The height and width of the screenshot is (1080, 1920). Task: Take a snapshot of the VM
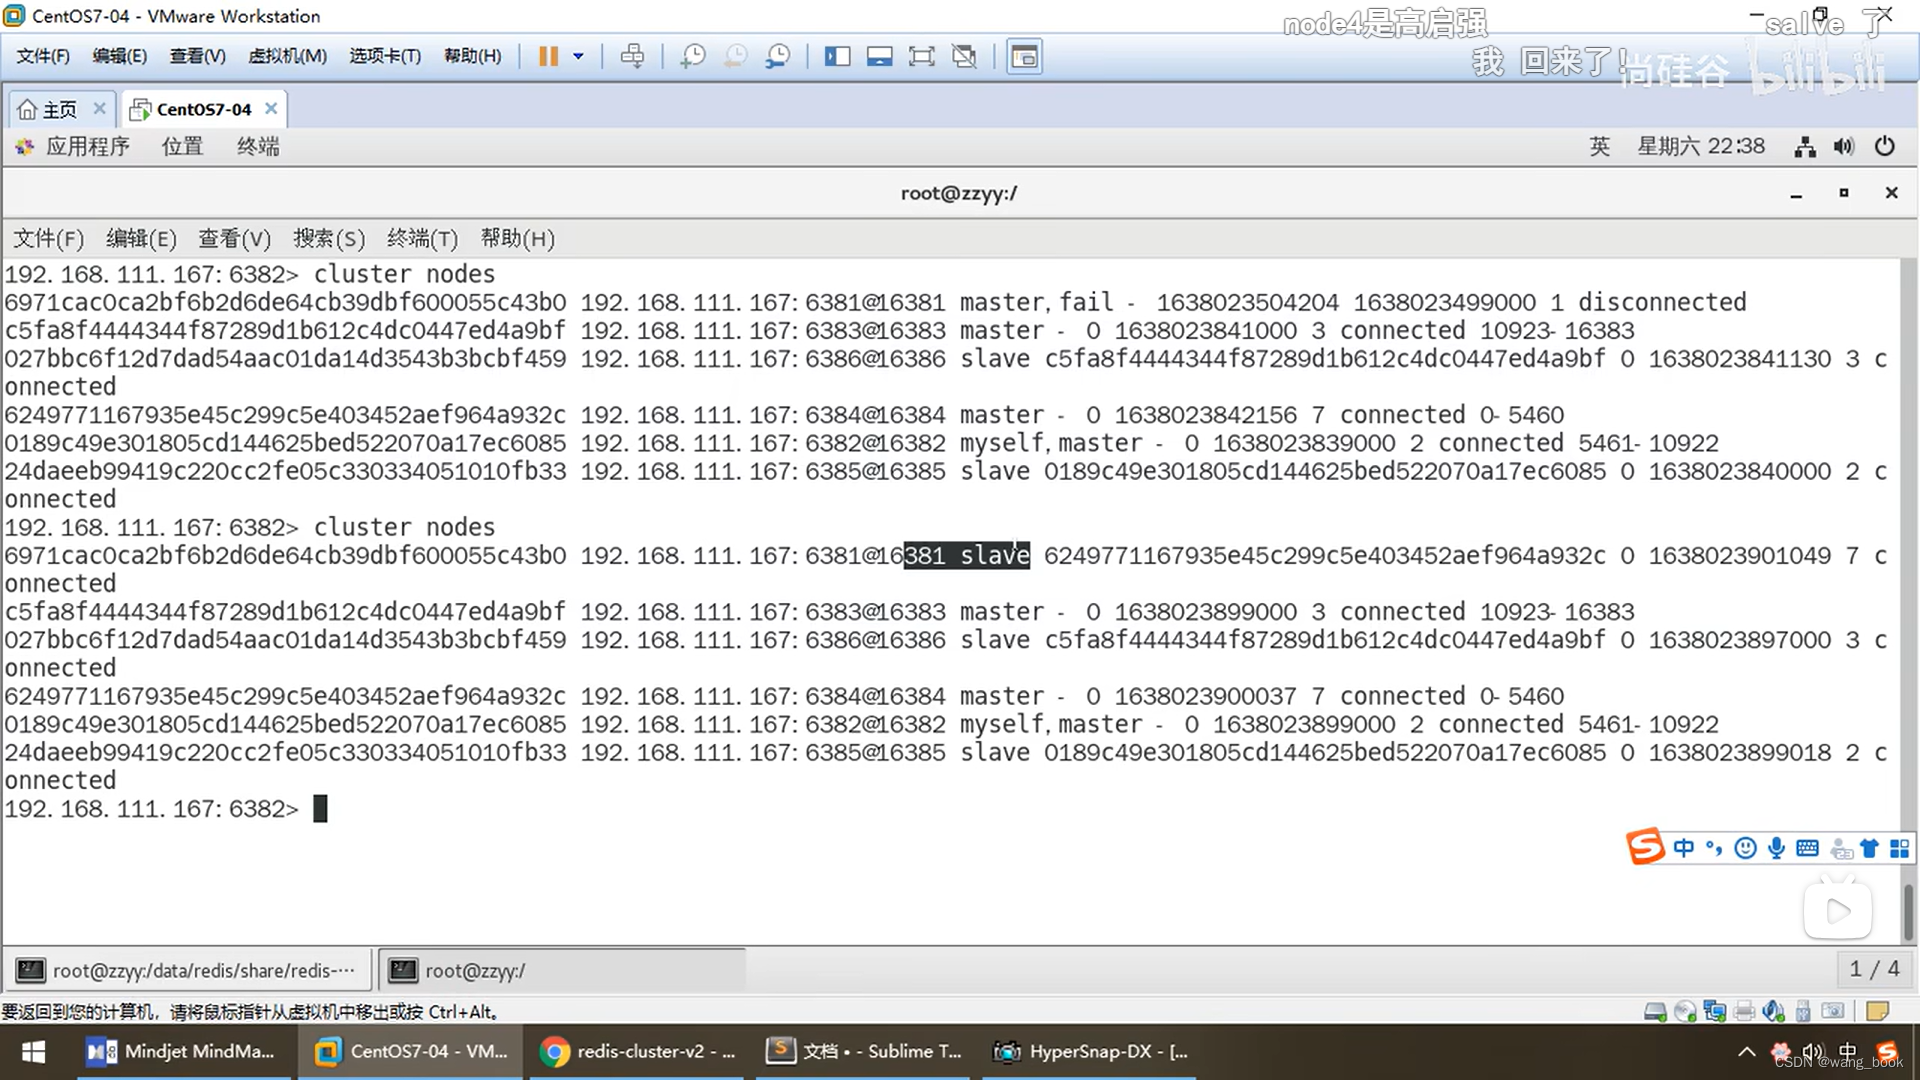click(692, 56)
